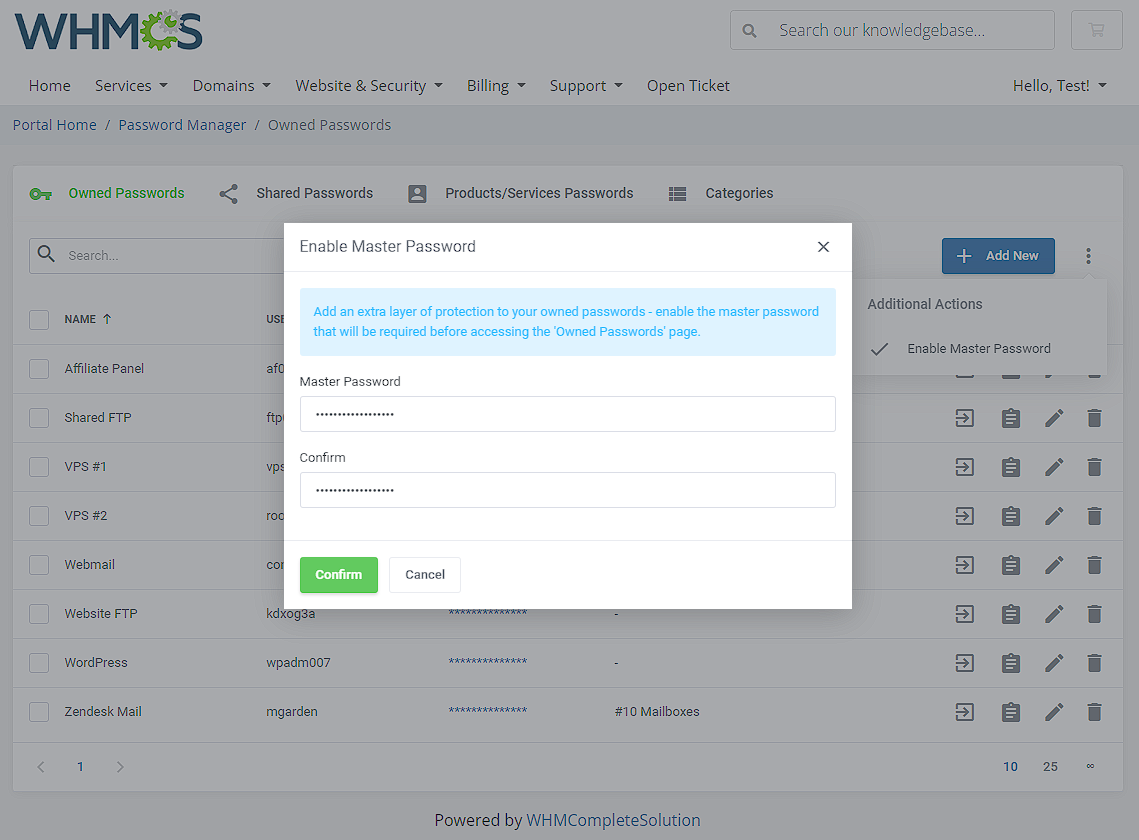Switch to the Categories tab

(x=721, y=193)
